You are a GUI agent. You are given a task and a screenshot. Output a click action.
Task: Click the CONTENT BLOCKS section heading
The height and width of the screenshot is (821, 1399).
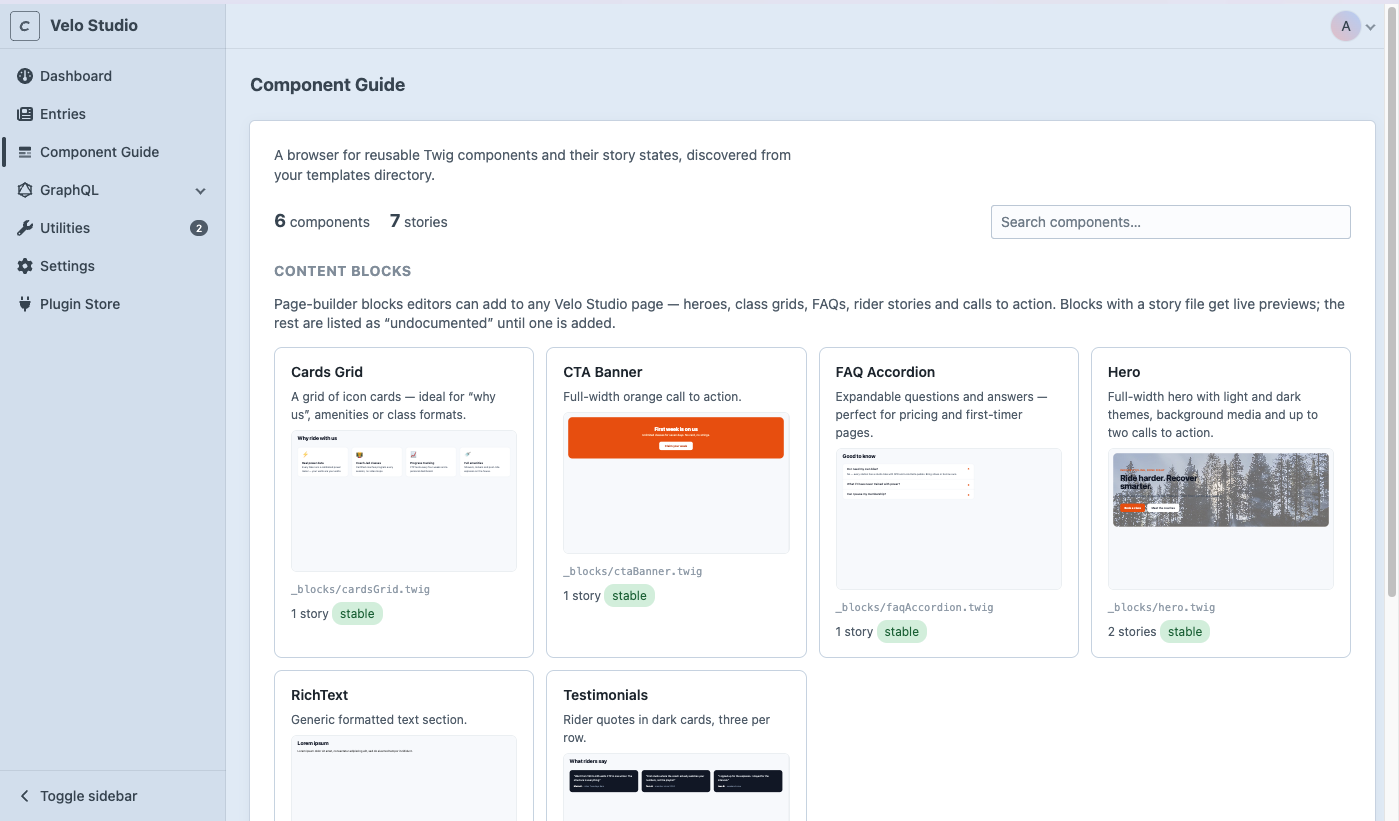pos(343,271)
